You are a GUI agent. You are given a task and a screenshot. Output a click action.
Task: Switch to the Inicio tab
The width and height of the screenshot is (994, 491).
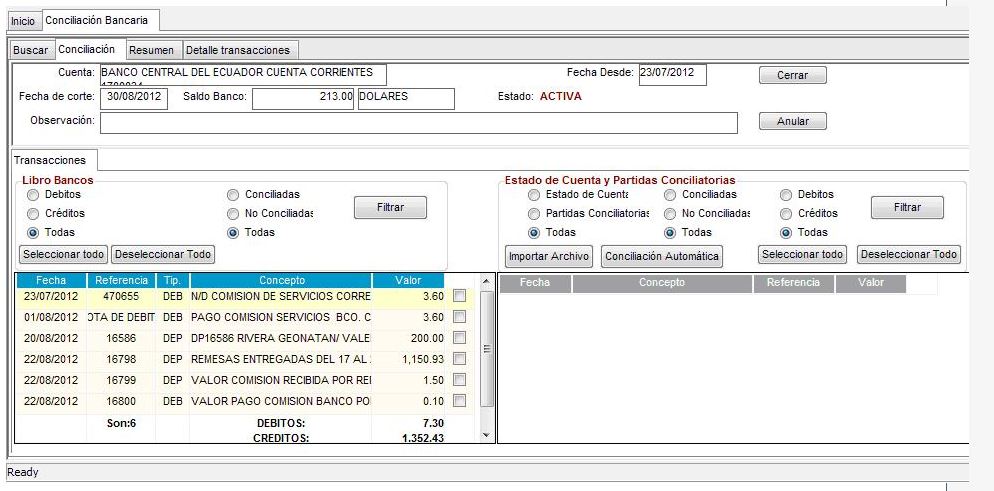pos(23,21)
